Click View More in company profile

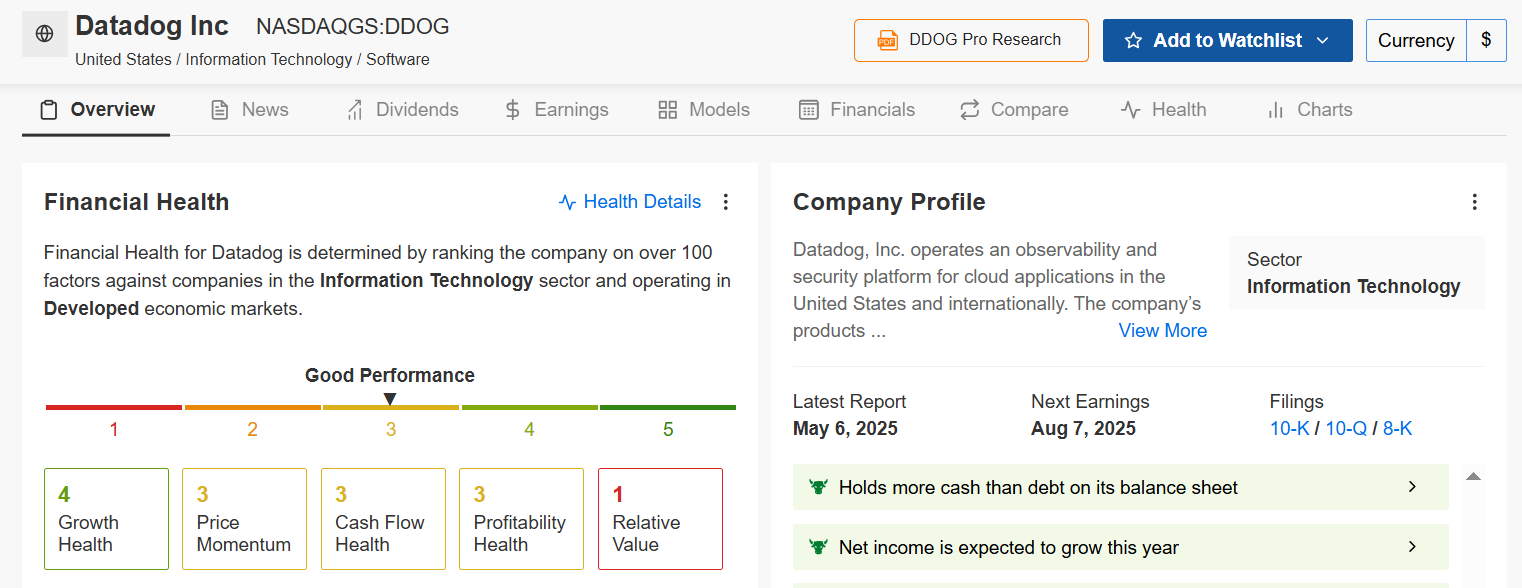(x=1162, y=331)
